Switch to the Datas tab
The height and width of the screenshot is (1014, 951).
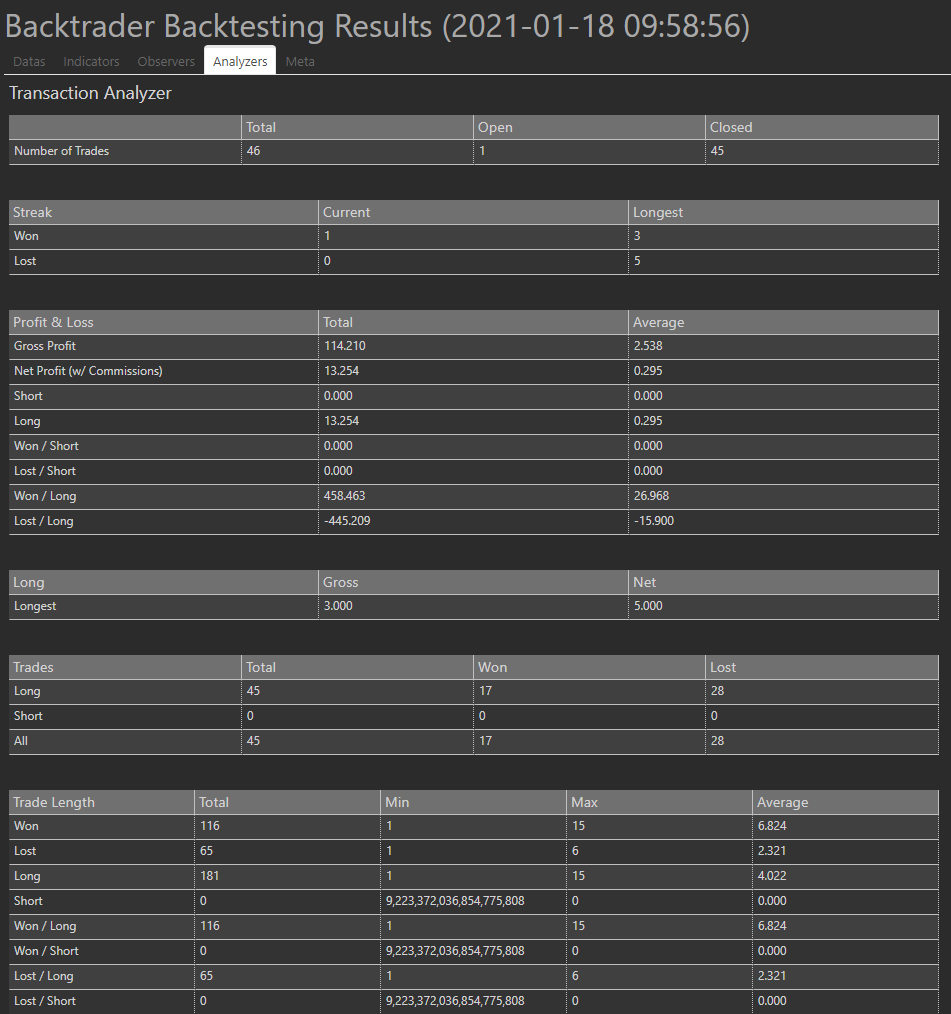pyautogui.click(x=29, y=61)
